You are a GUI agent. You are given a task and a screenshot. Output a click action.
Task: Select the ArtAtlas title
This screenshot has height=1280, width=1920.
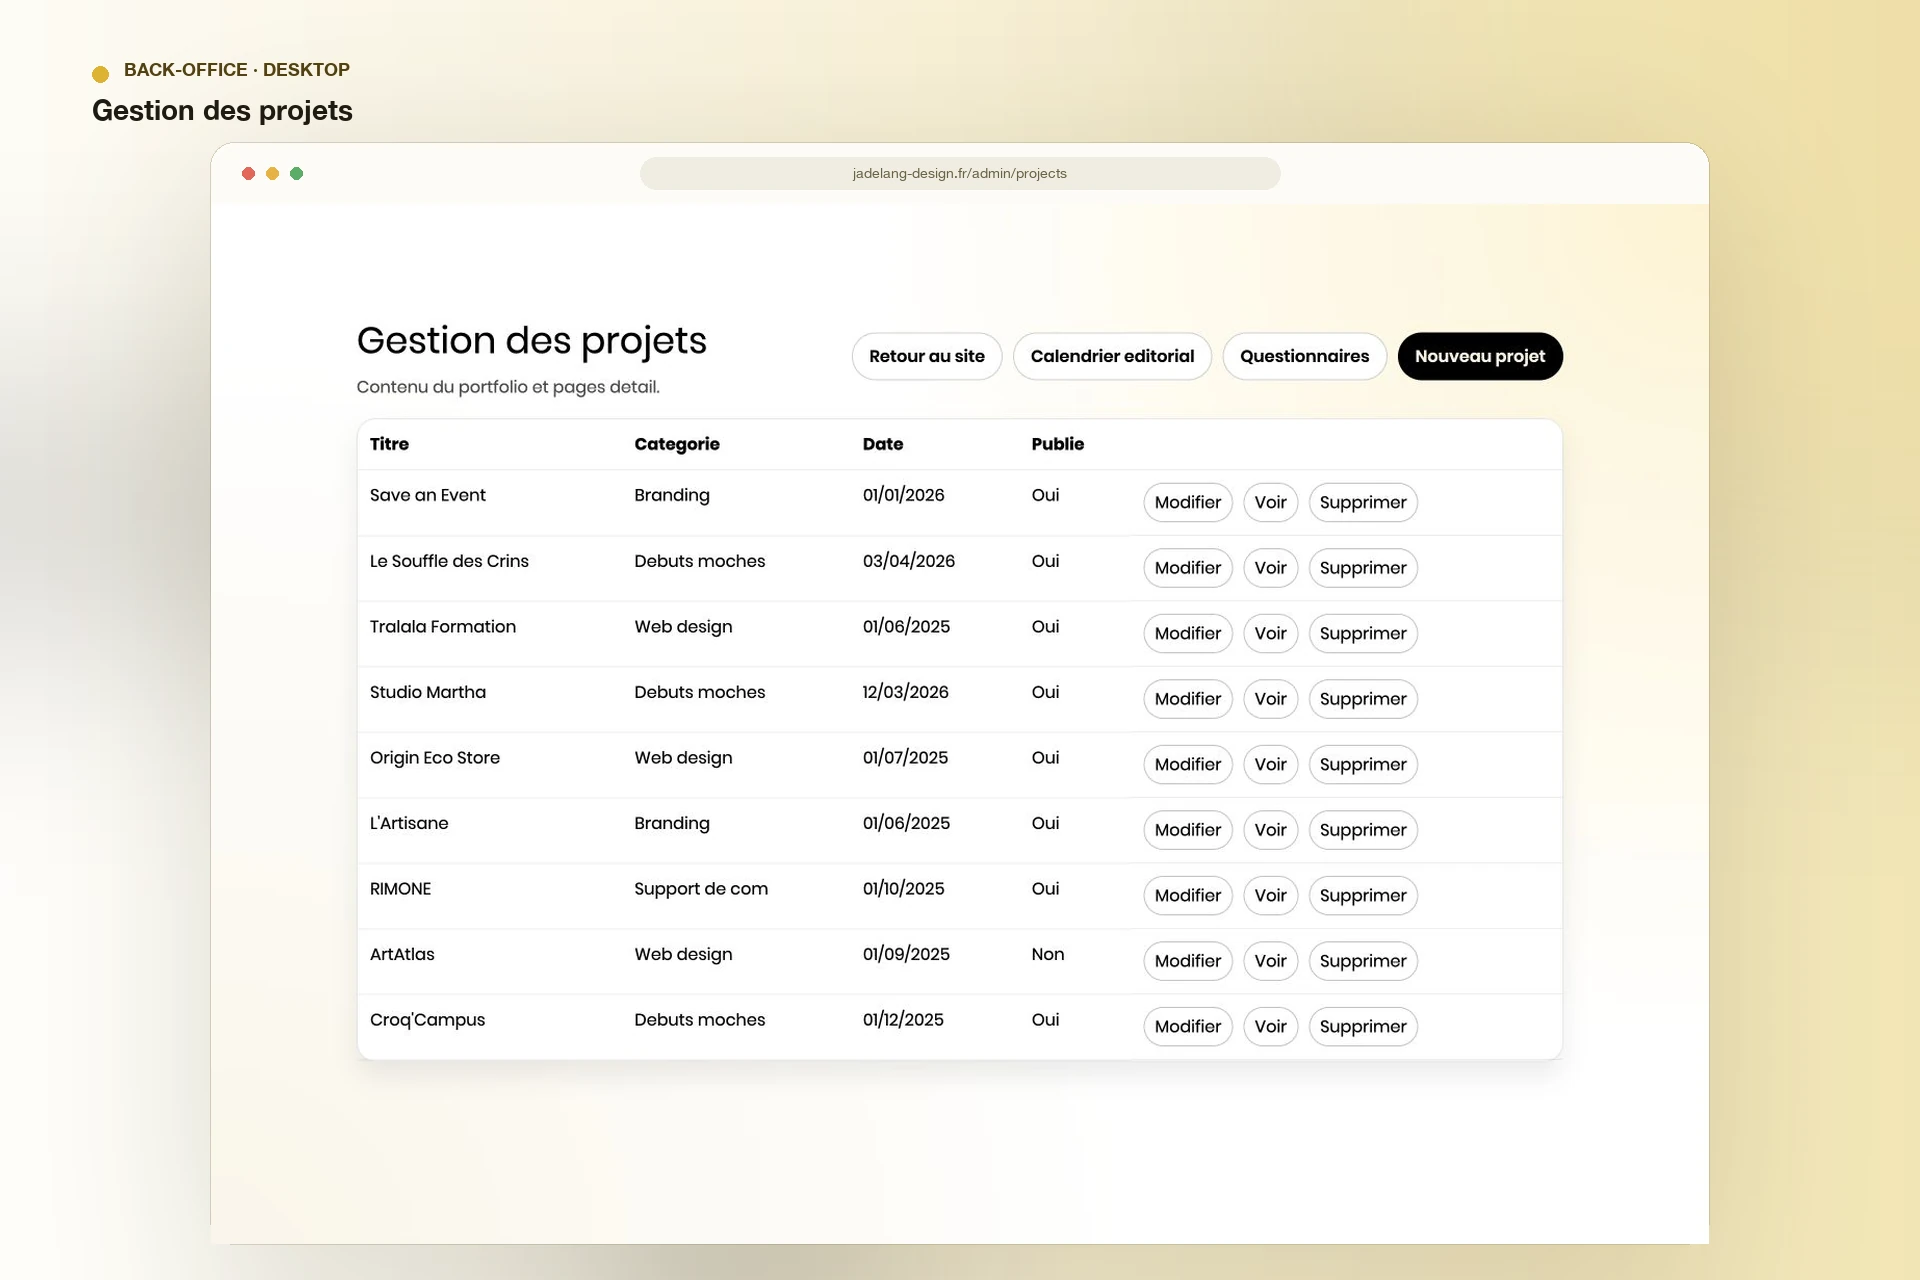(x=401, y=954)
